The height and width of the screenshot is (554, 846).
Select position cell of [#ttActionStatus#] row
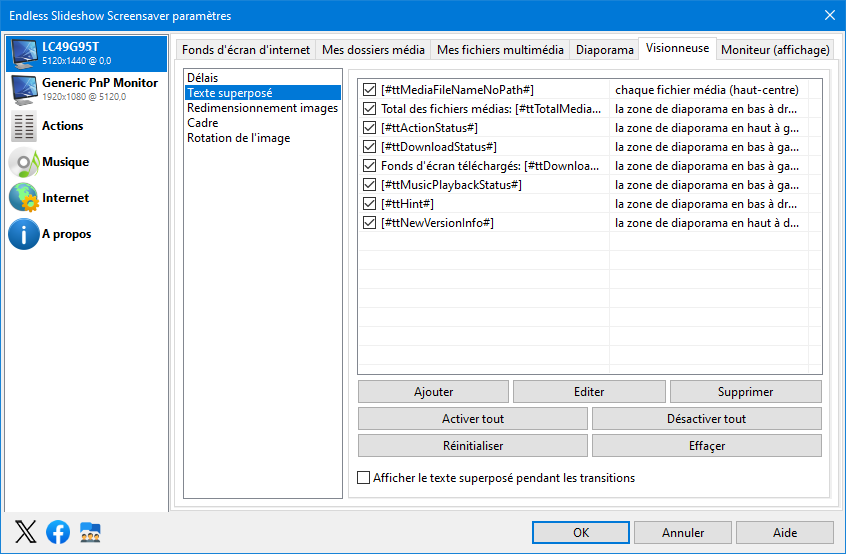708,128
